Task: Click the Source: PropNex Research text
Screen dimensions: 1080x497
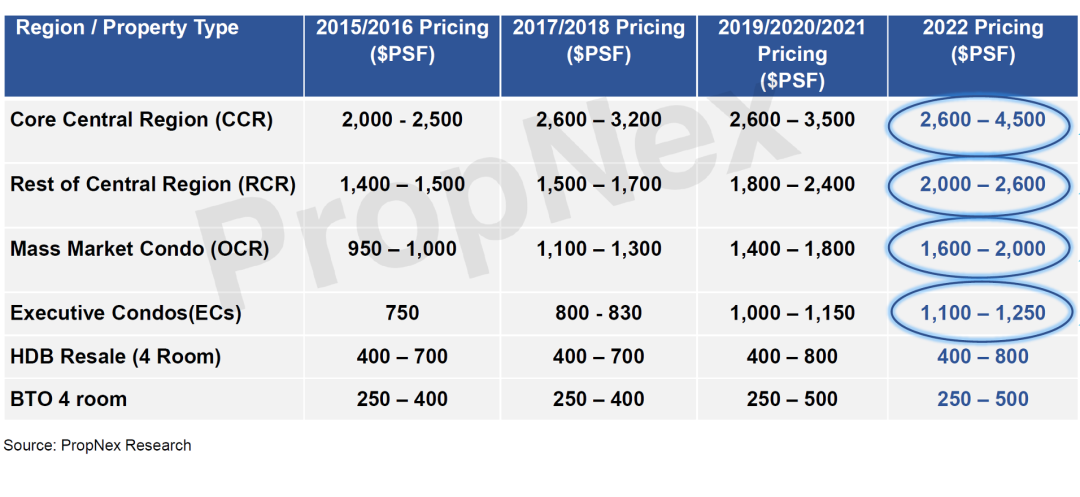Action: tap(97, 445)
